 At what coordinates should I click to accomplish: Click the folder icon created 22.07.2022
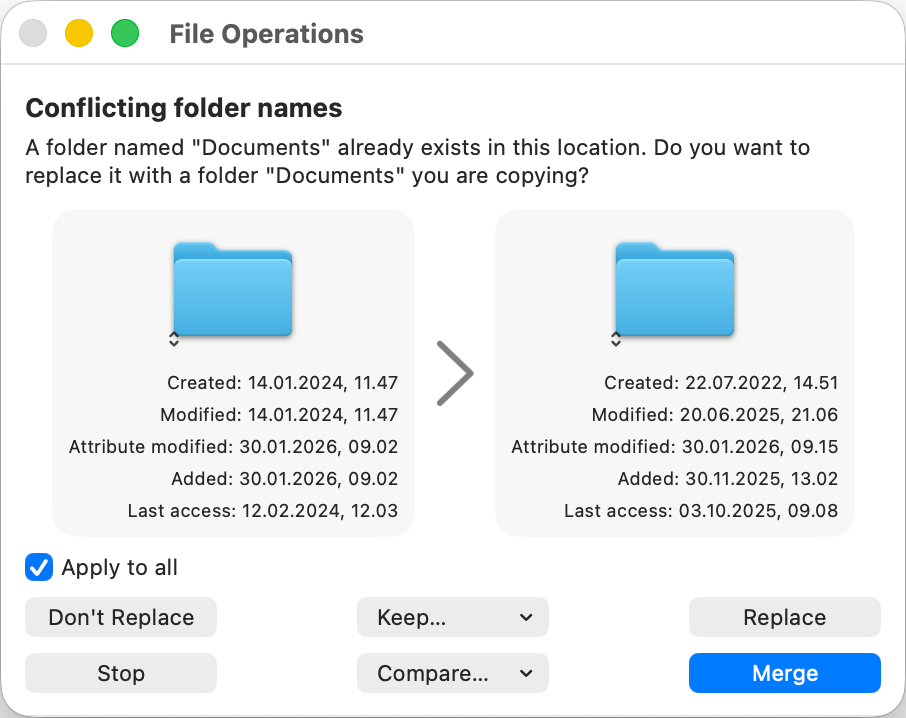(674, 289)
